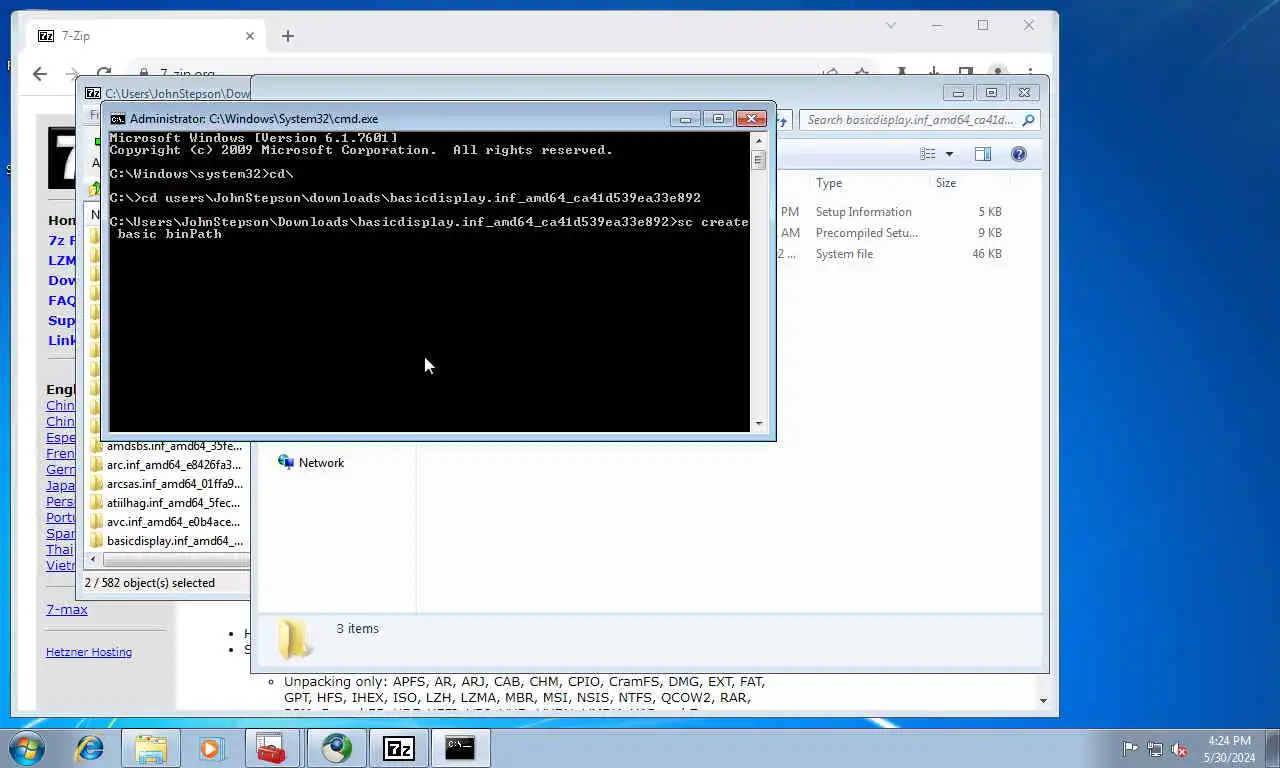
Task: Click the 7-Zip browser tab
Action: pos(145,36)
